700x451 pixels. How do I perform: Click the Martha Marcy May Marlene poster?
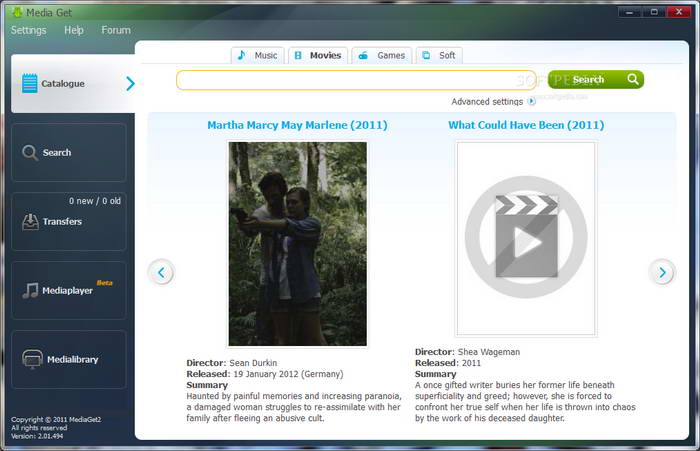point(298,244)
